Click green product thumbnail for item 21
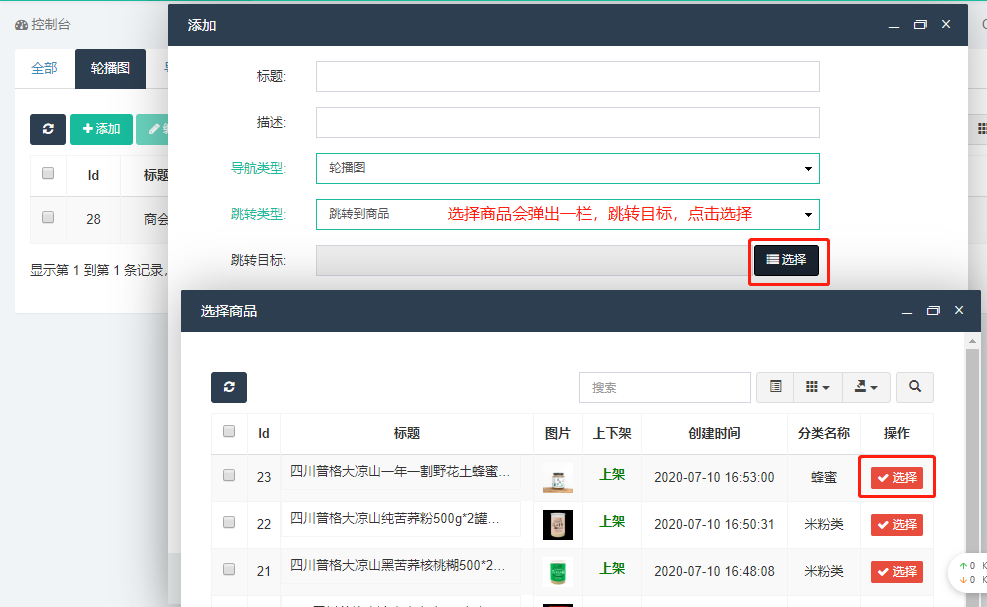The height and width of the screenshot is (607, 987). pos(557,571)
